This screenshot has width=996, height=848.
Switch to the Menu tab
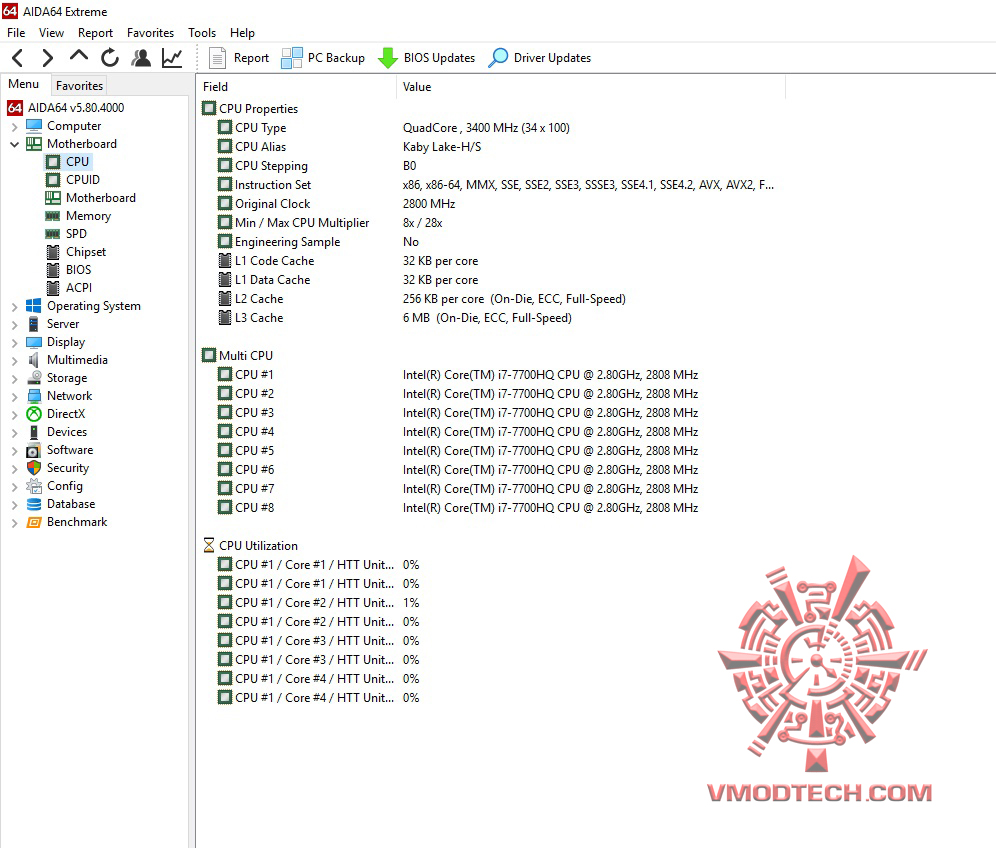[x=24, y=84]
